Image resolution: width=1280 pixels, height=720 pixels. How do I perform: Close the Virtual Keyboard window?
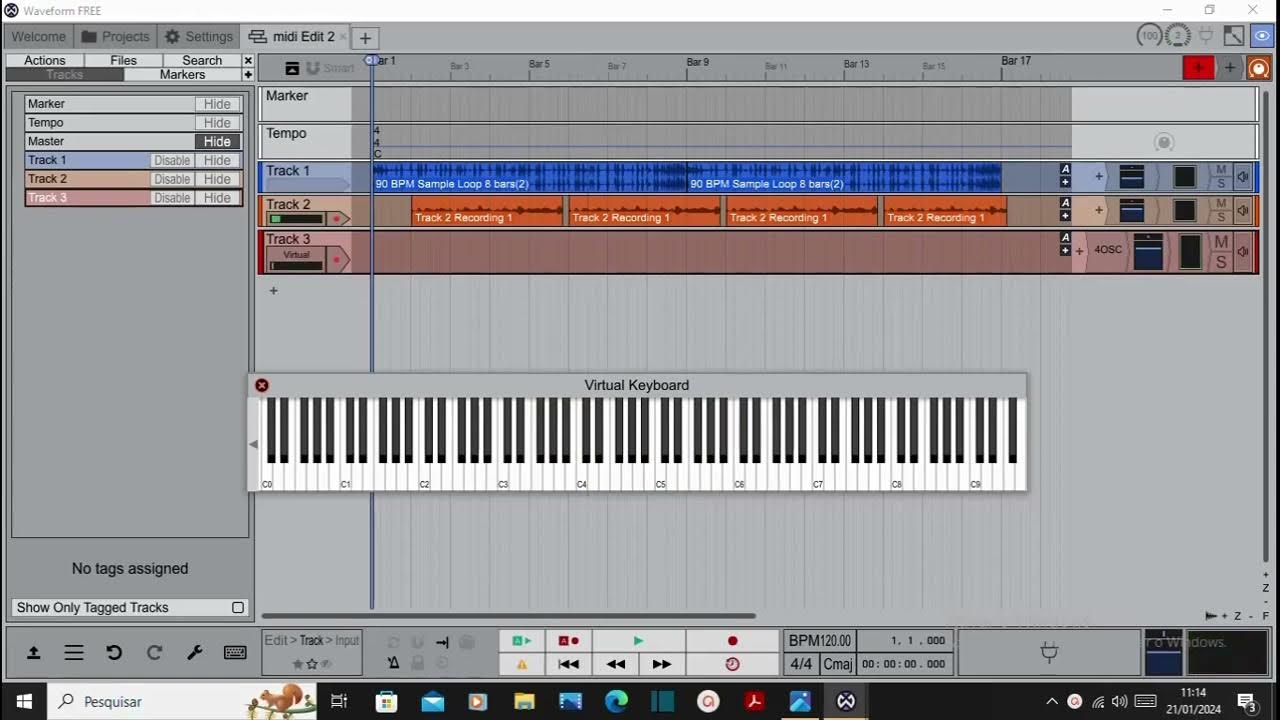pos(262,385)
